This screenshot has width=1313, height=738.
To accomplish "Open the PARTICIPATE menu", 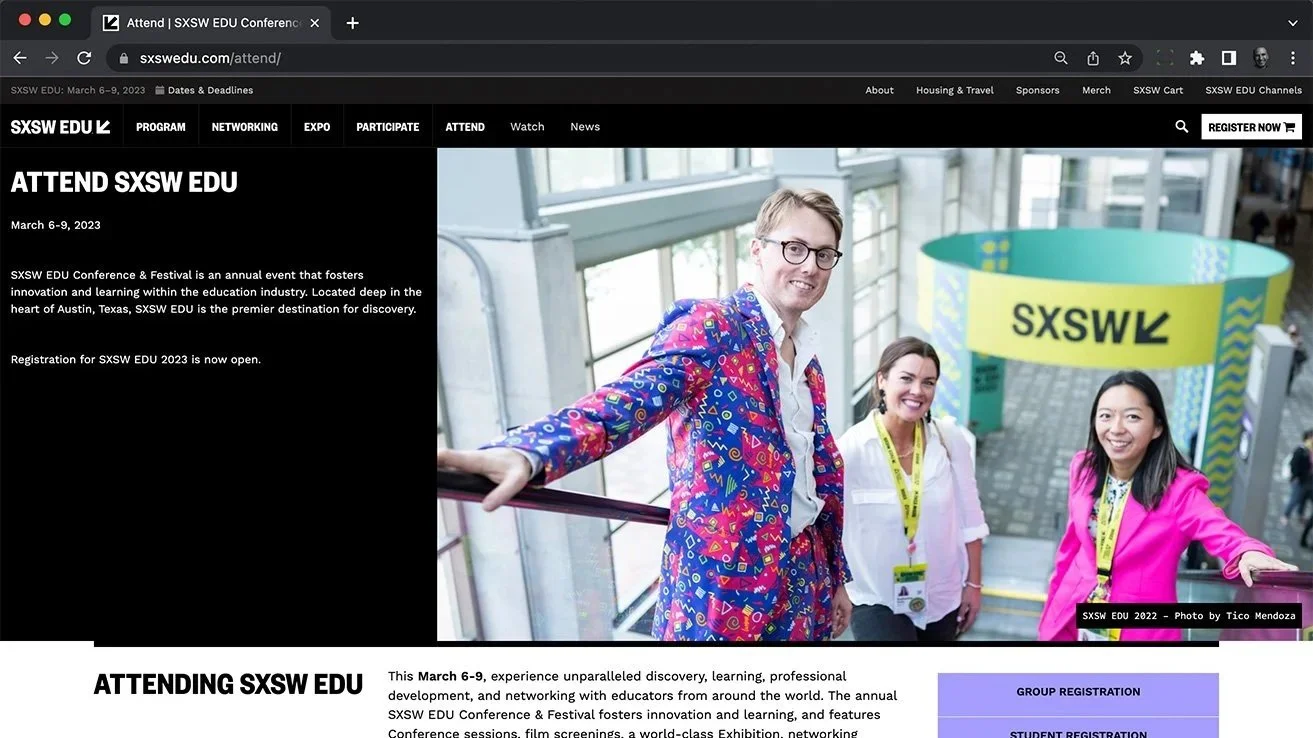I will coord(388,127).
